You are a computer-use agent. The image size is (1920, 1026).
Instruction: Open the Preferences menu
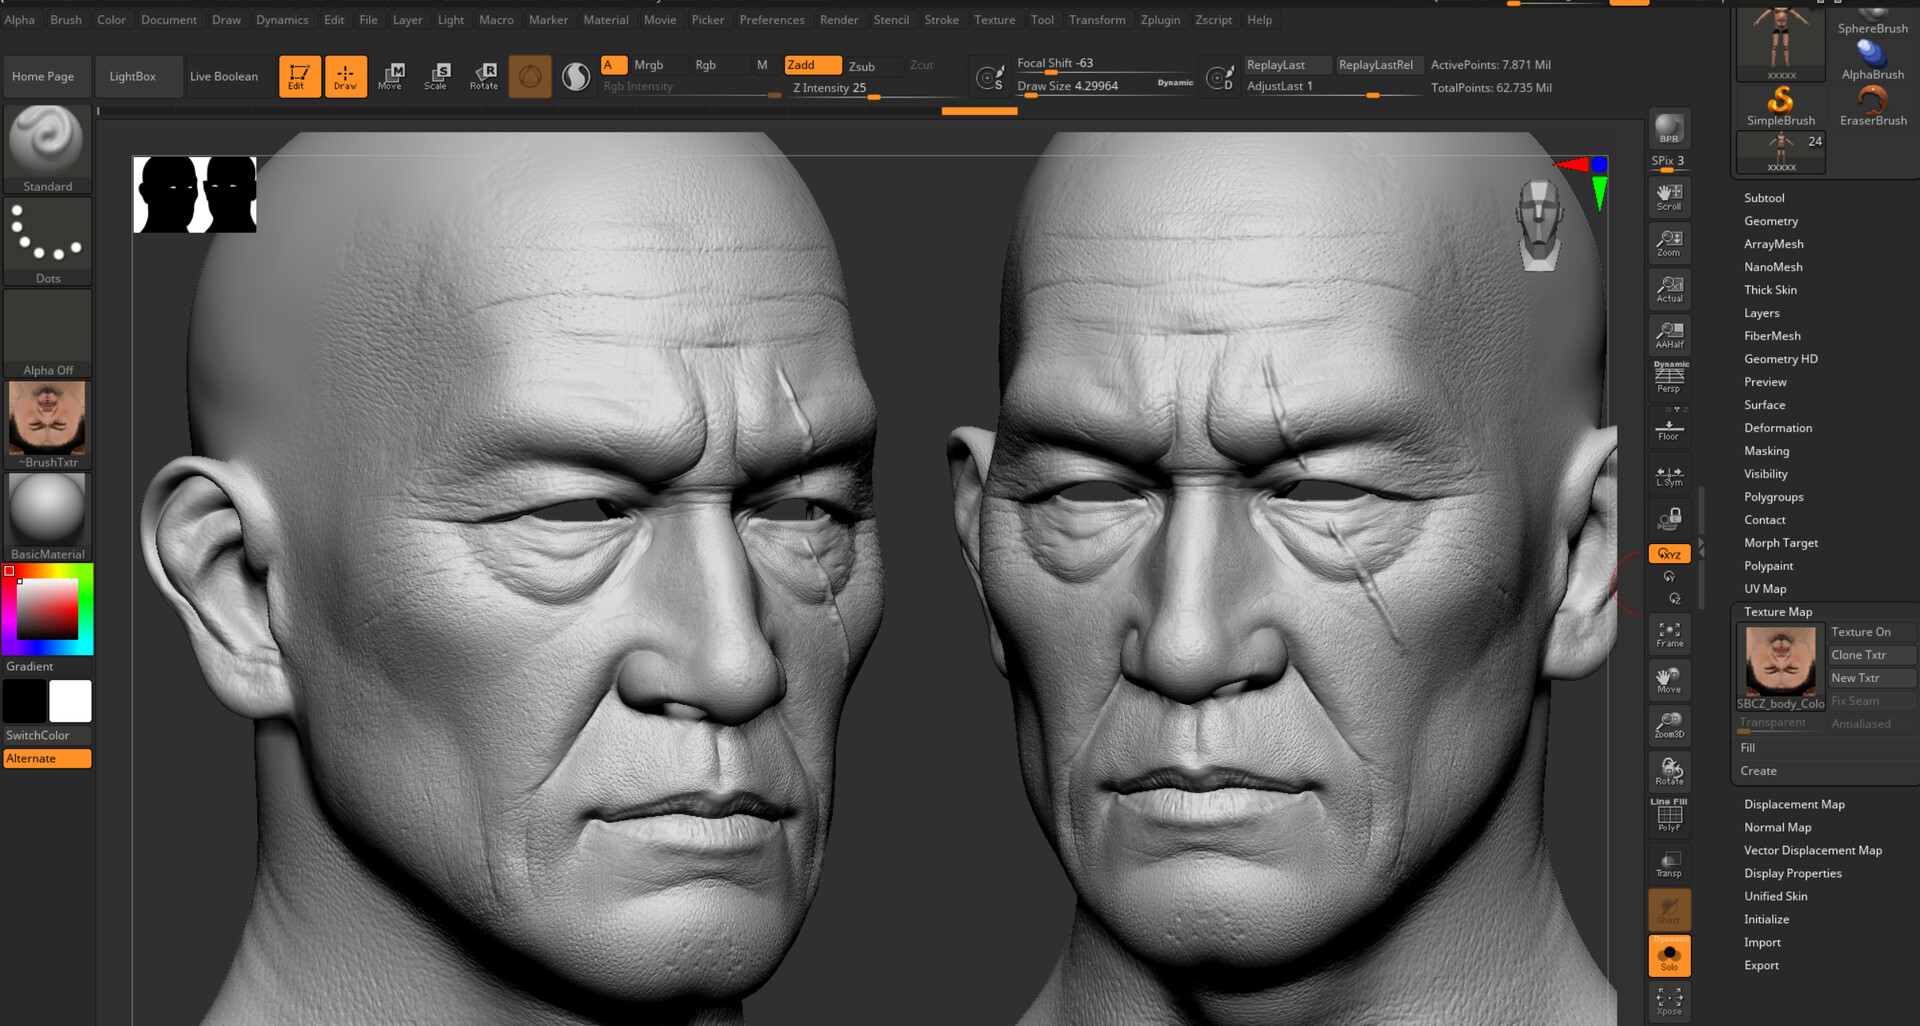coord(772,19)
